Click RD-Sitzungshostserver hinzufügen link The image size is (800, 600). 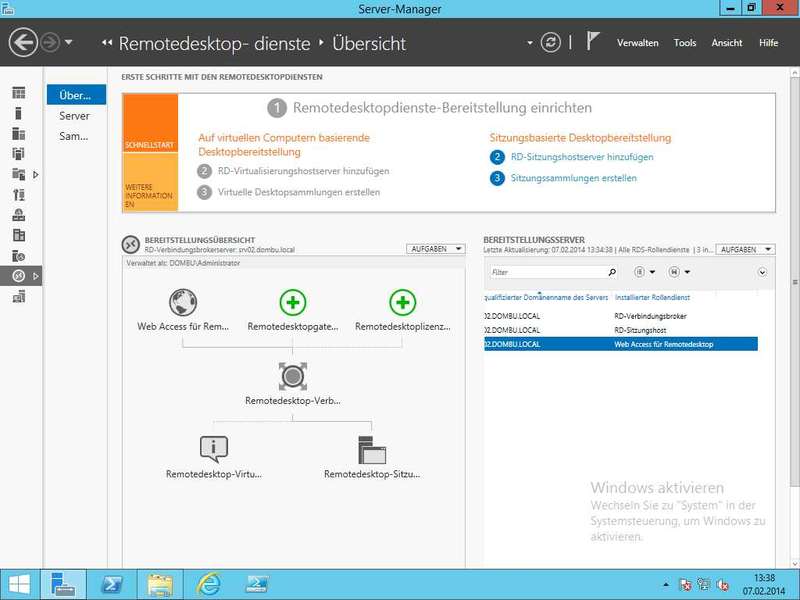581,157
